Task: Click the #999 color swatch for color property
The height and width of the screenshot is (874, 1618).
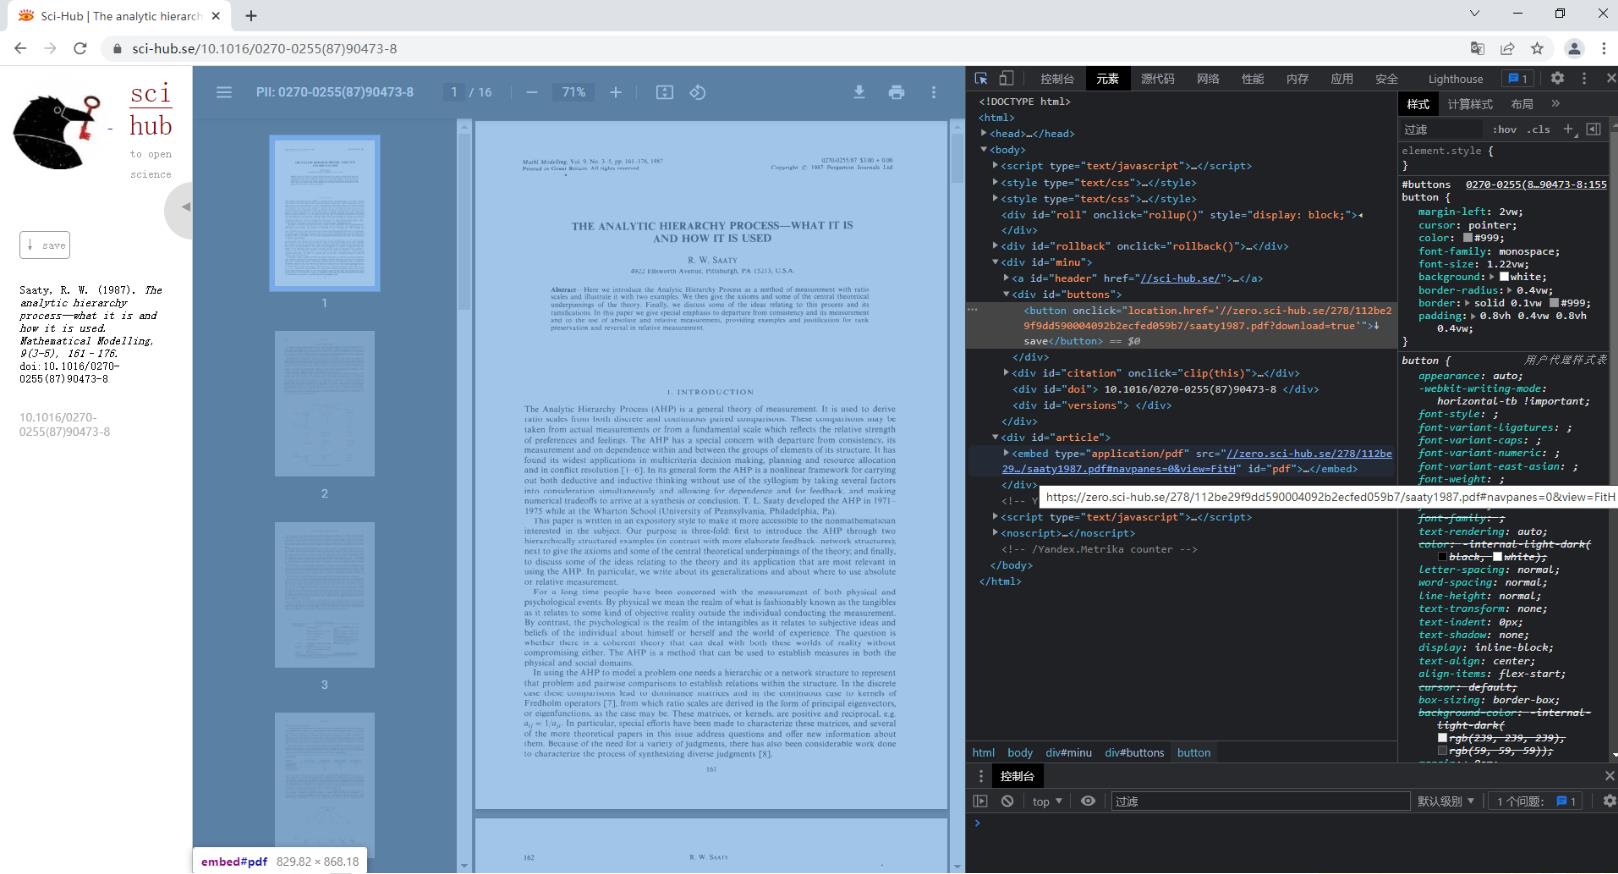Action: click(x=1468, y=238)
